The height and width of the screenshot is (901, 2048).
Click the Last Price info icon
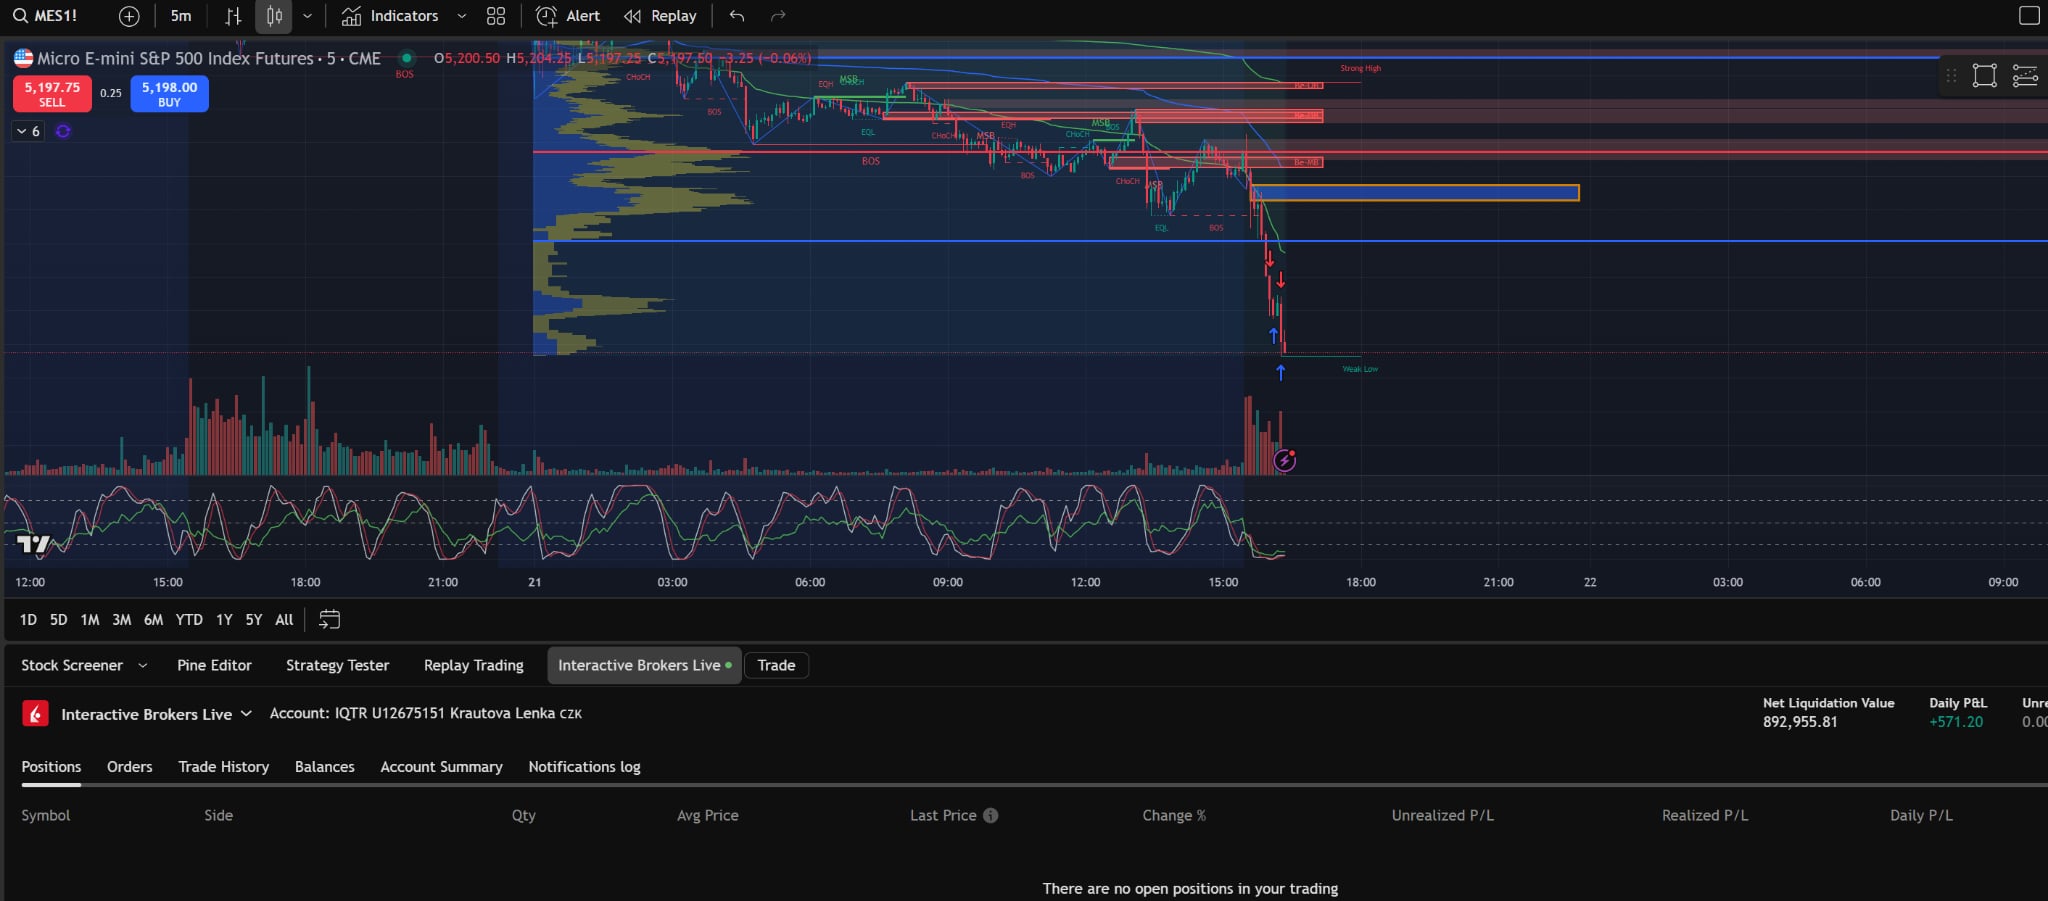tap(991, 815)
